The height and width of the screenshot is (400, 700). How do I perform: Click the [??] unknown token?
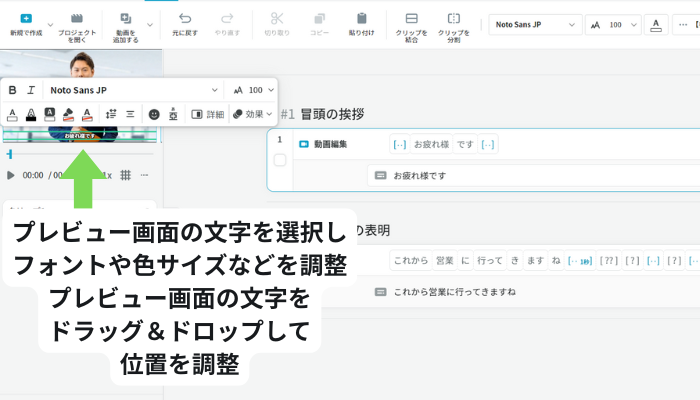click(608, 260)
